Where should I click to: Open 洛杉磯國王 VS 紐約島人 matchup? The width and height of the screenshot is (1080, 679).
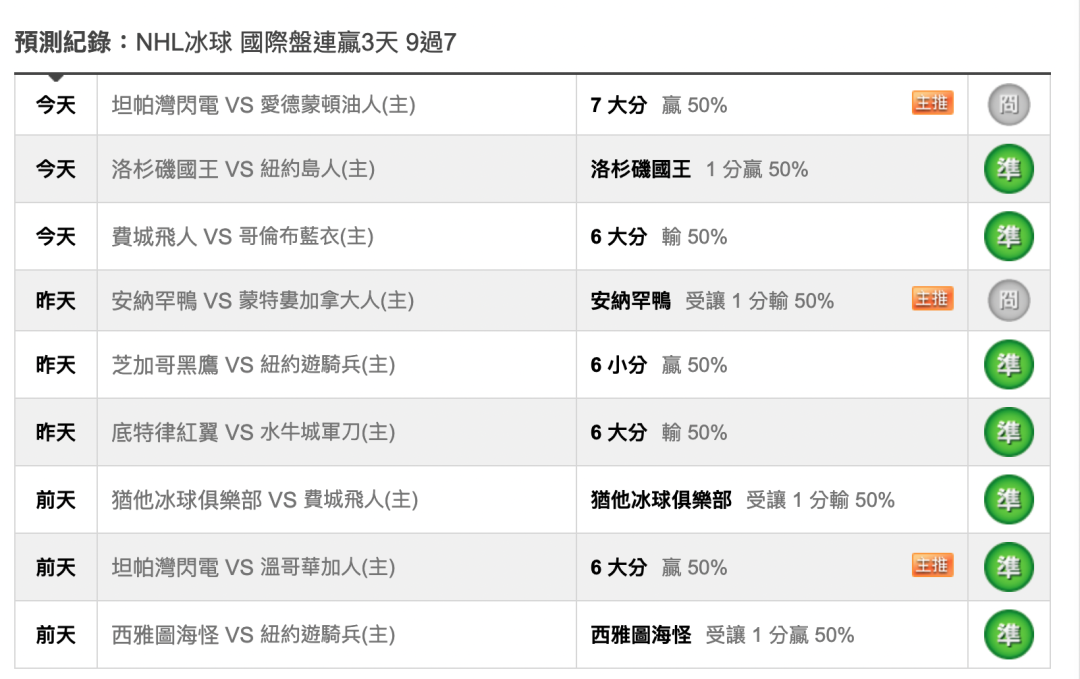(243, 169)
